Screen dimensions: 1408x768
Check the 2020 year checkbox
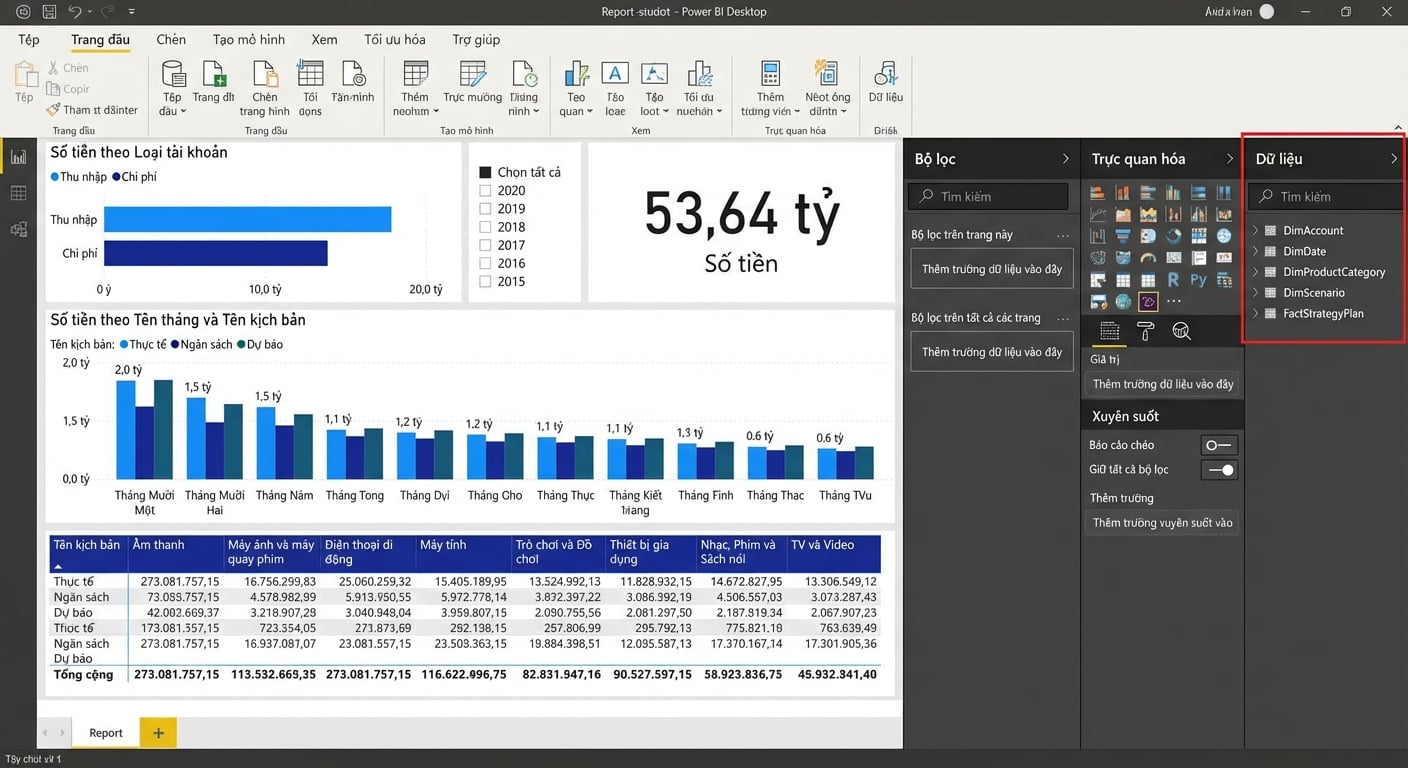point(485,190)
